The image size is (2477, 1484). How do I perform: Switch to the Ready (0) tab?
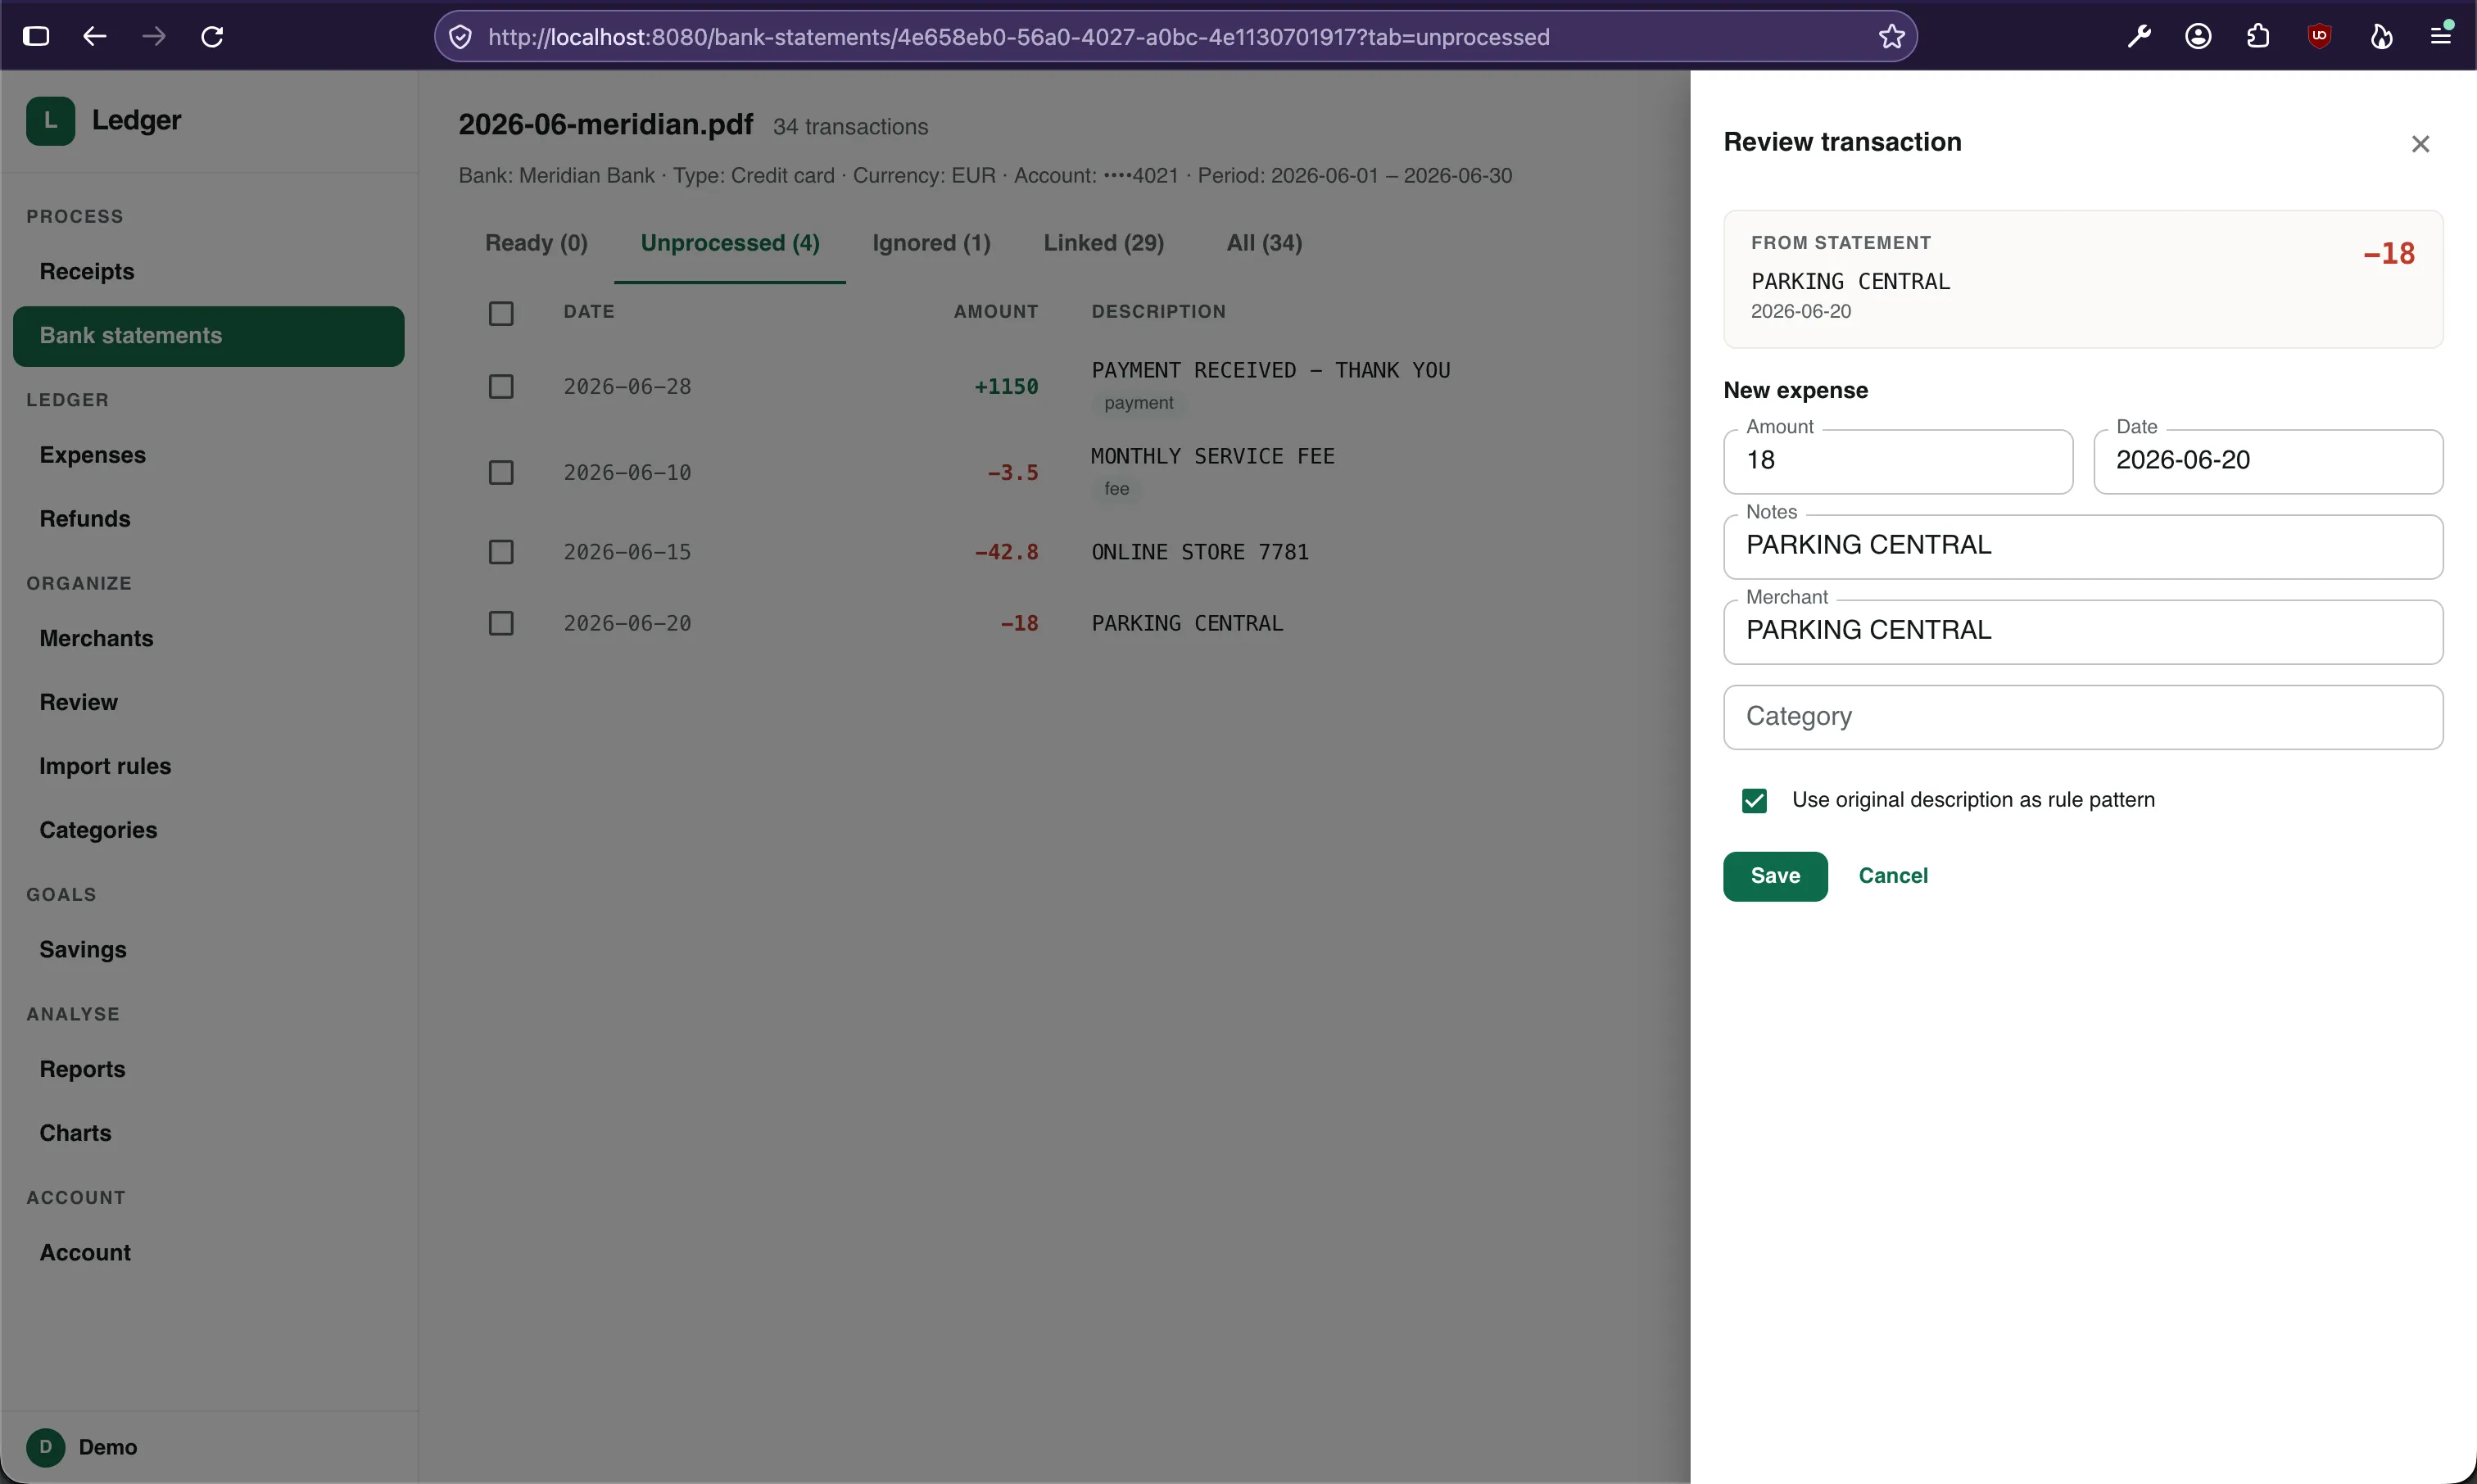536,243
